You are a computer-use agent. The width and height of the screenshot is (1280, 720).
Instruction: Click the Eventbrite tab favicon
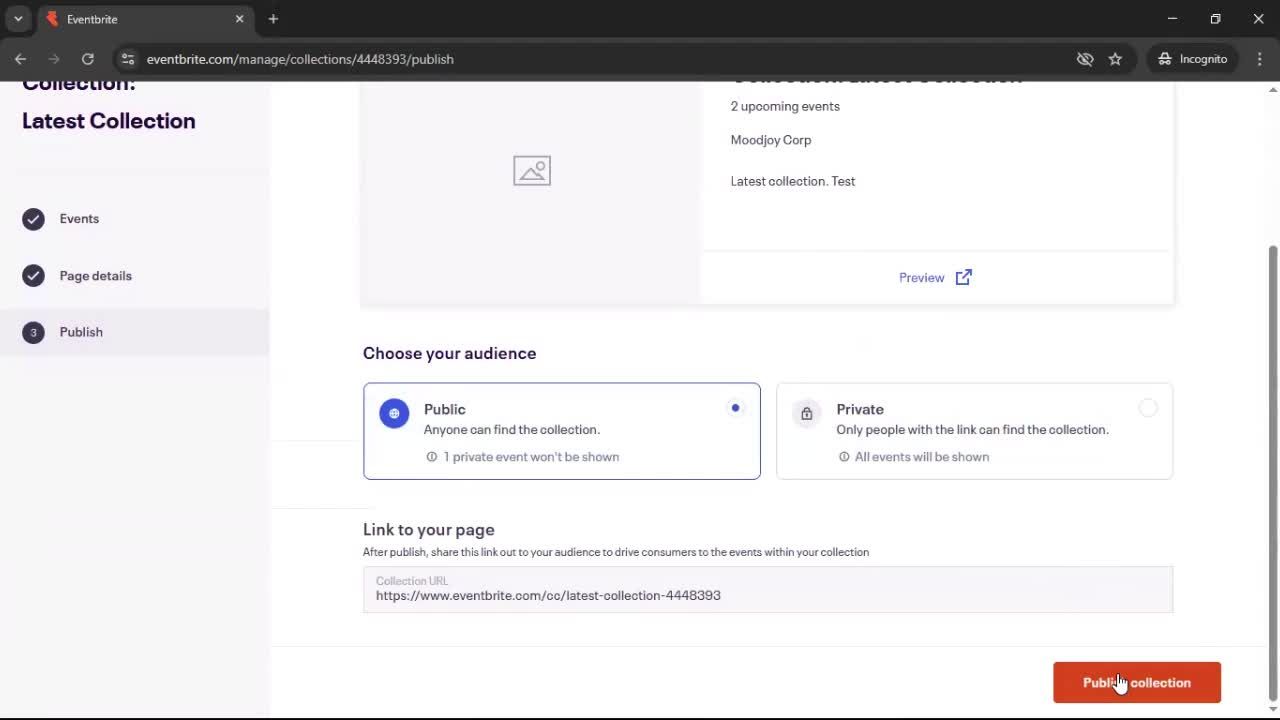point(53,19)
